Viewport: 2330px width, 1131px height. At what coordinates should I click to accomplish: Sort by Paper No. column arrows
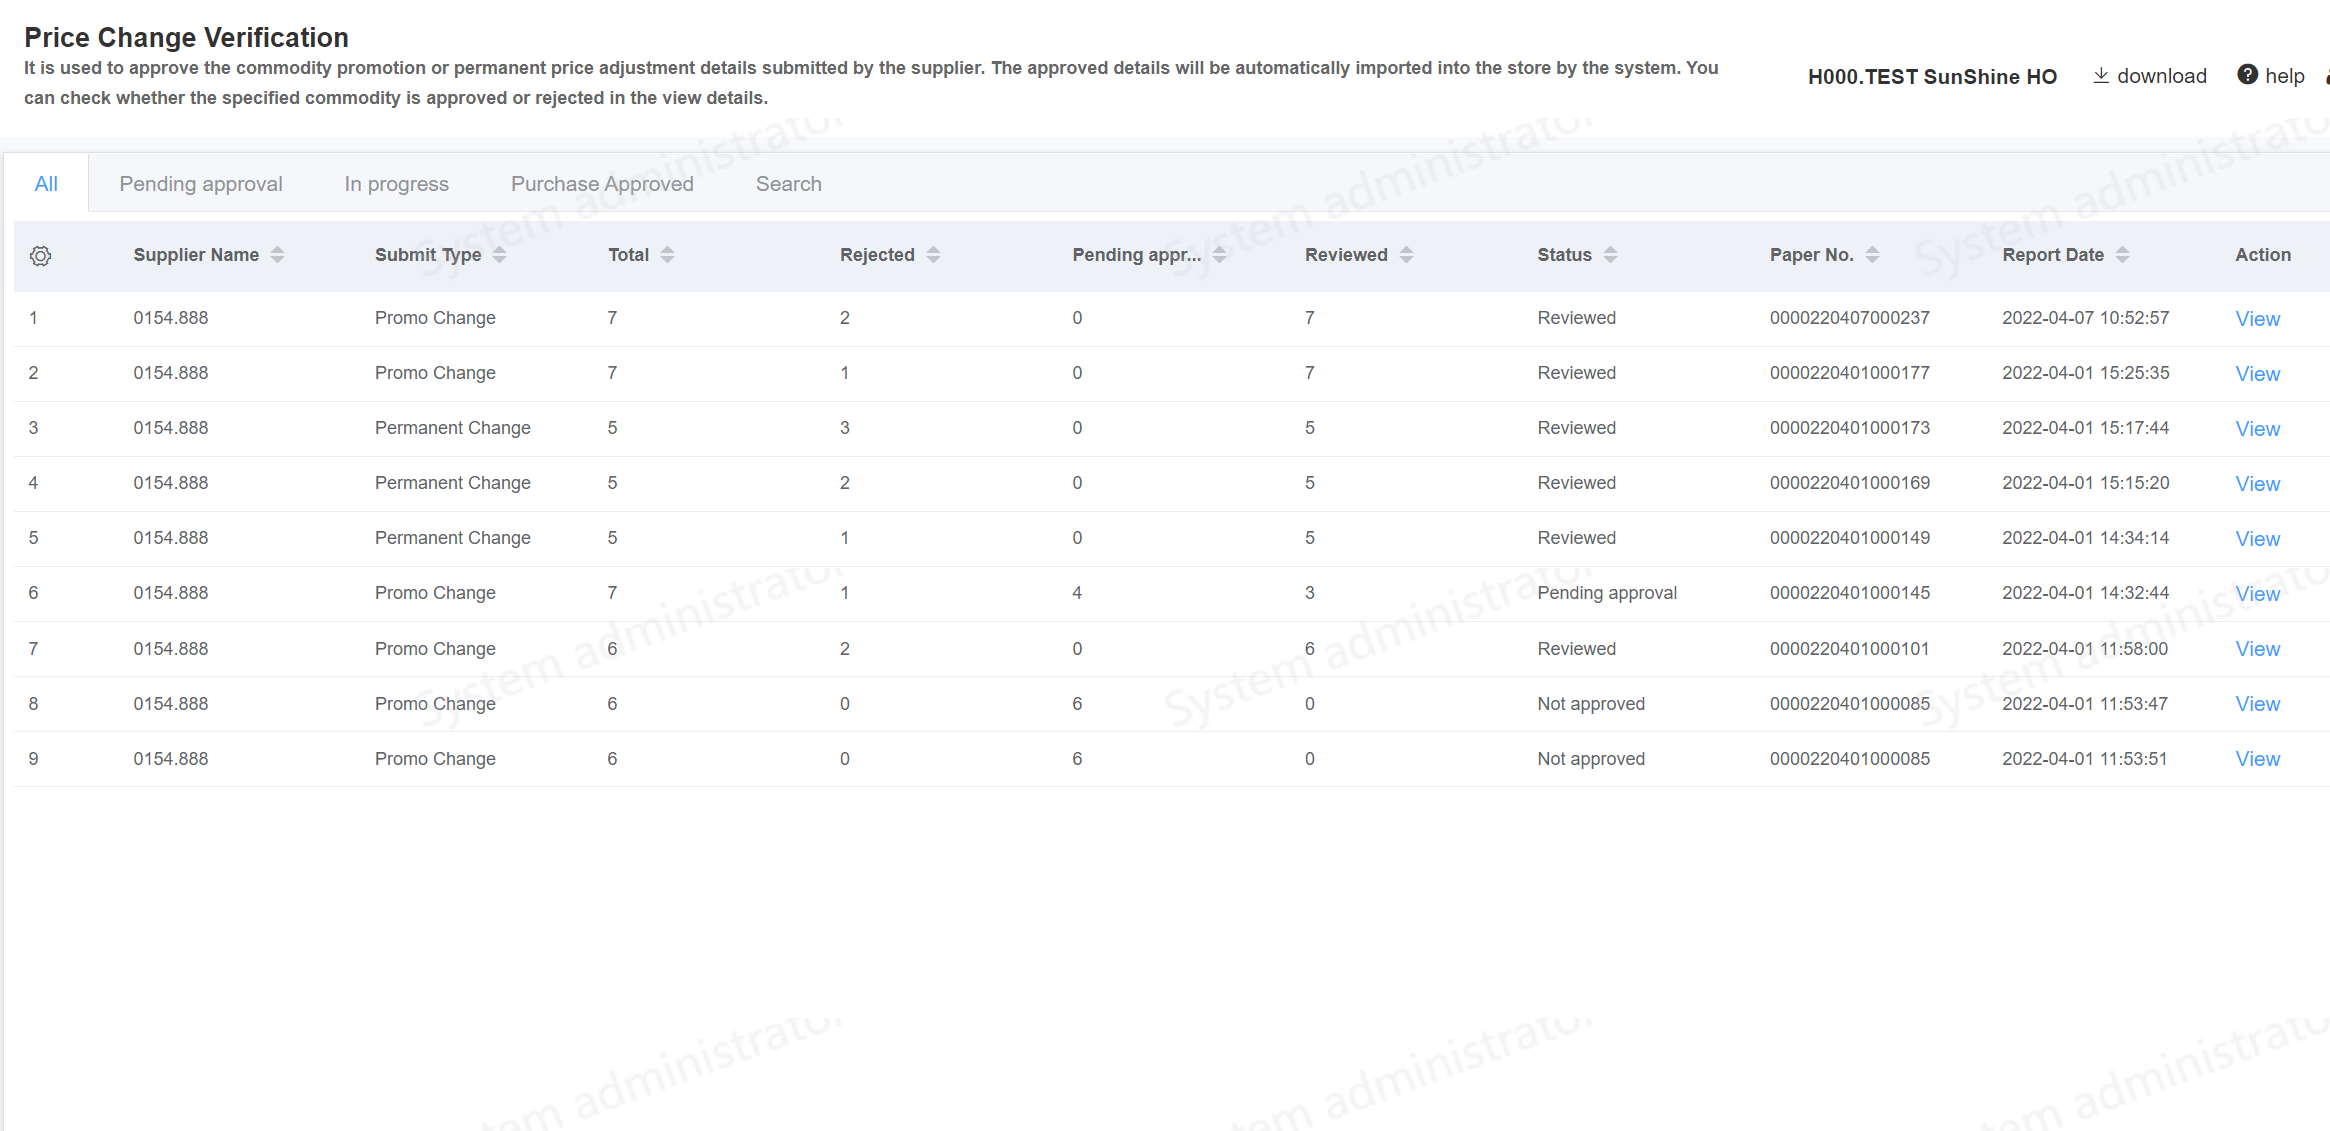tap(1872, 255)
